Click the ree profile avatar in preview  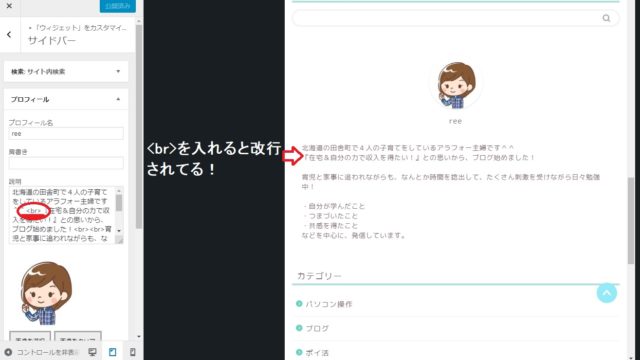456,85
